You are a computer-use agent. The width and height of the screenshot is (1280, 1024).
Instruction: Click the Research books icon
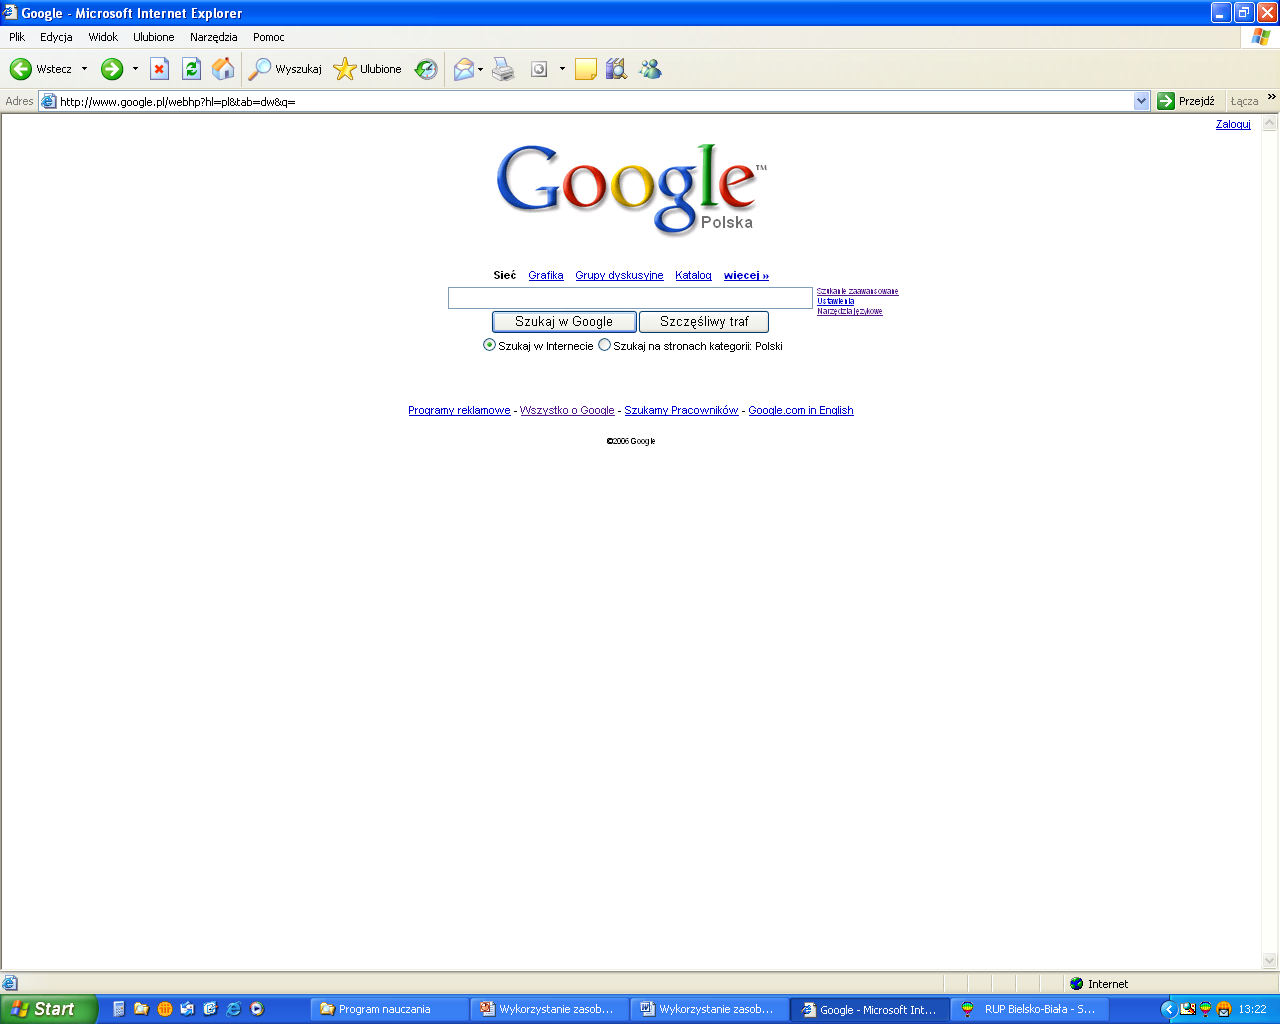coord(616,69)
